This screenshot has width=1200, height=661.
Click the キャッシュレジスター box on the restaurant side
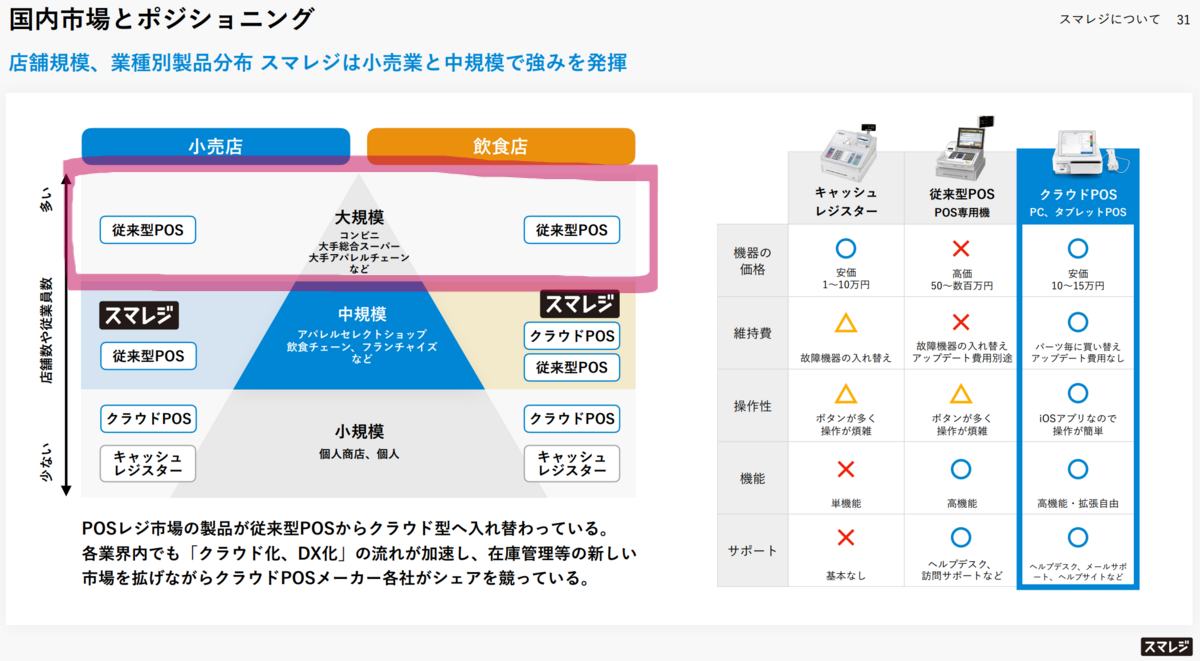point(572,463)
